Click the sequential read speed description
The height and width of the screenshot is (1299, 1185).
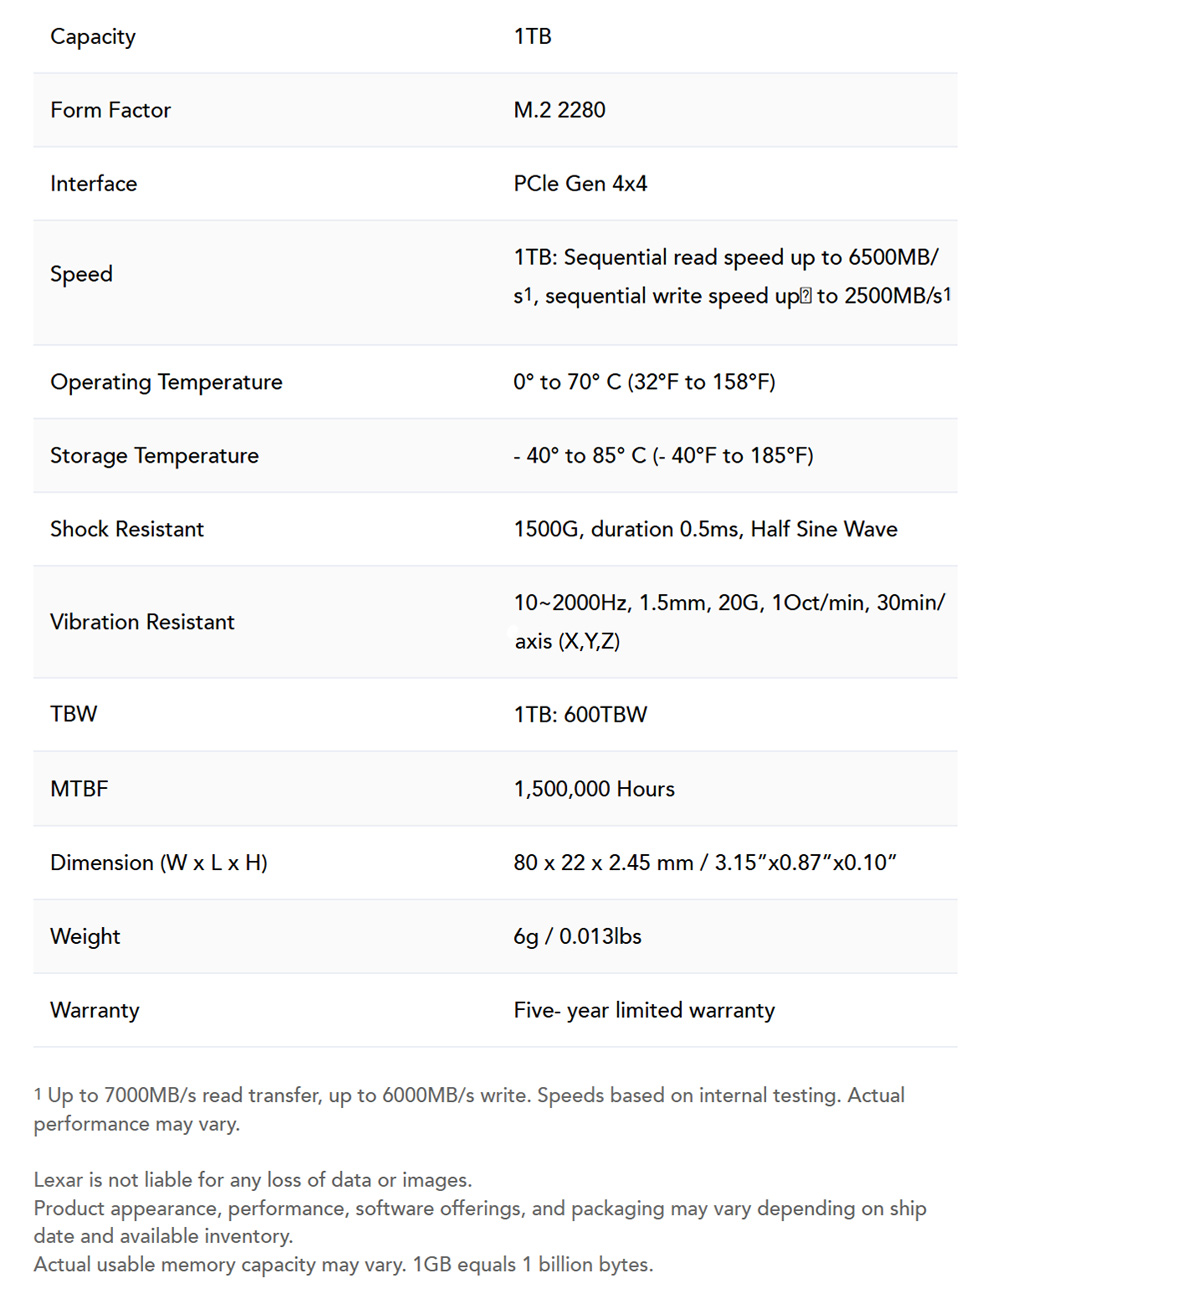click(732, 276)
